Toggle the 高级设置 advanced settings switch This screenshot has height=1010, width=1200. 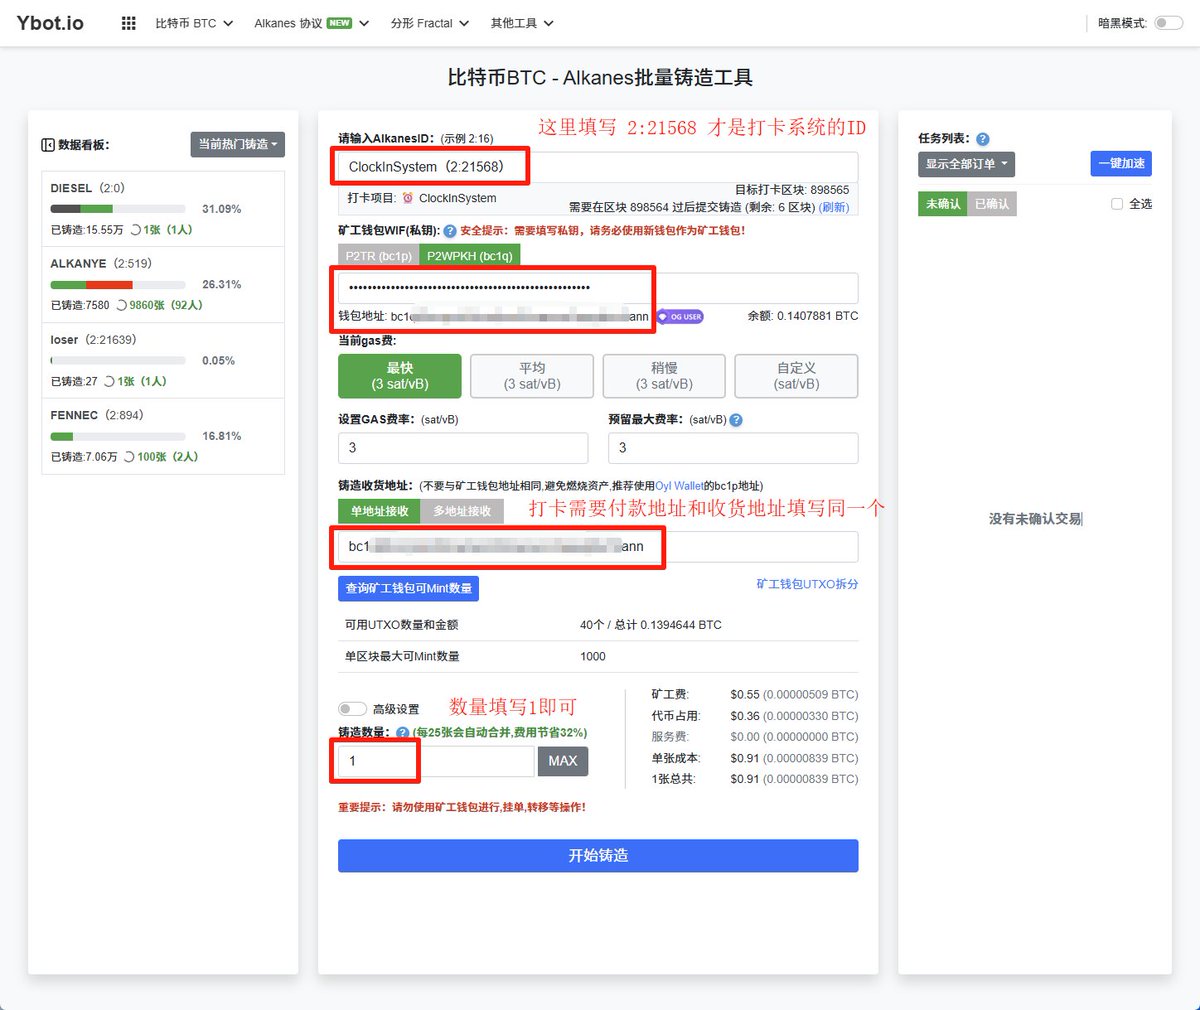click(x=353, y=709)
